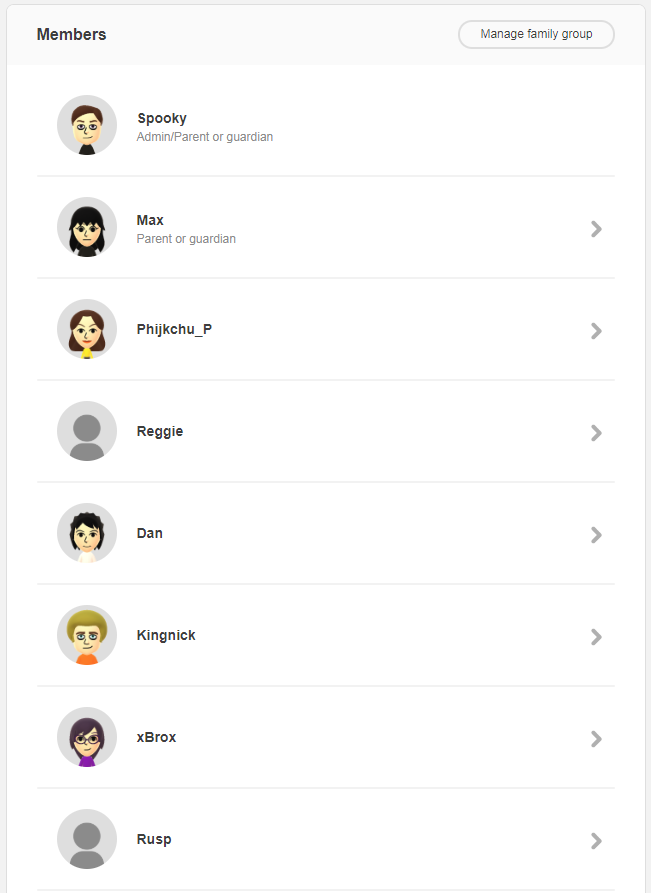This screenshot has width=651, height=893.
Task: Select xBrox's purple-shirt avatar
Action: click(x=87, y=736)
